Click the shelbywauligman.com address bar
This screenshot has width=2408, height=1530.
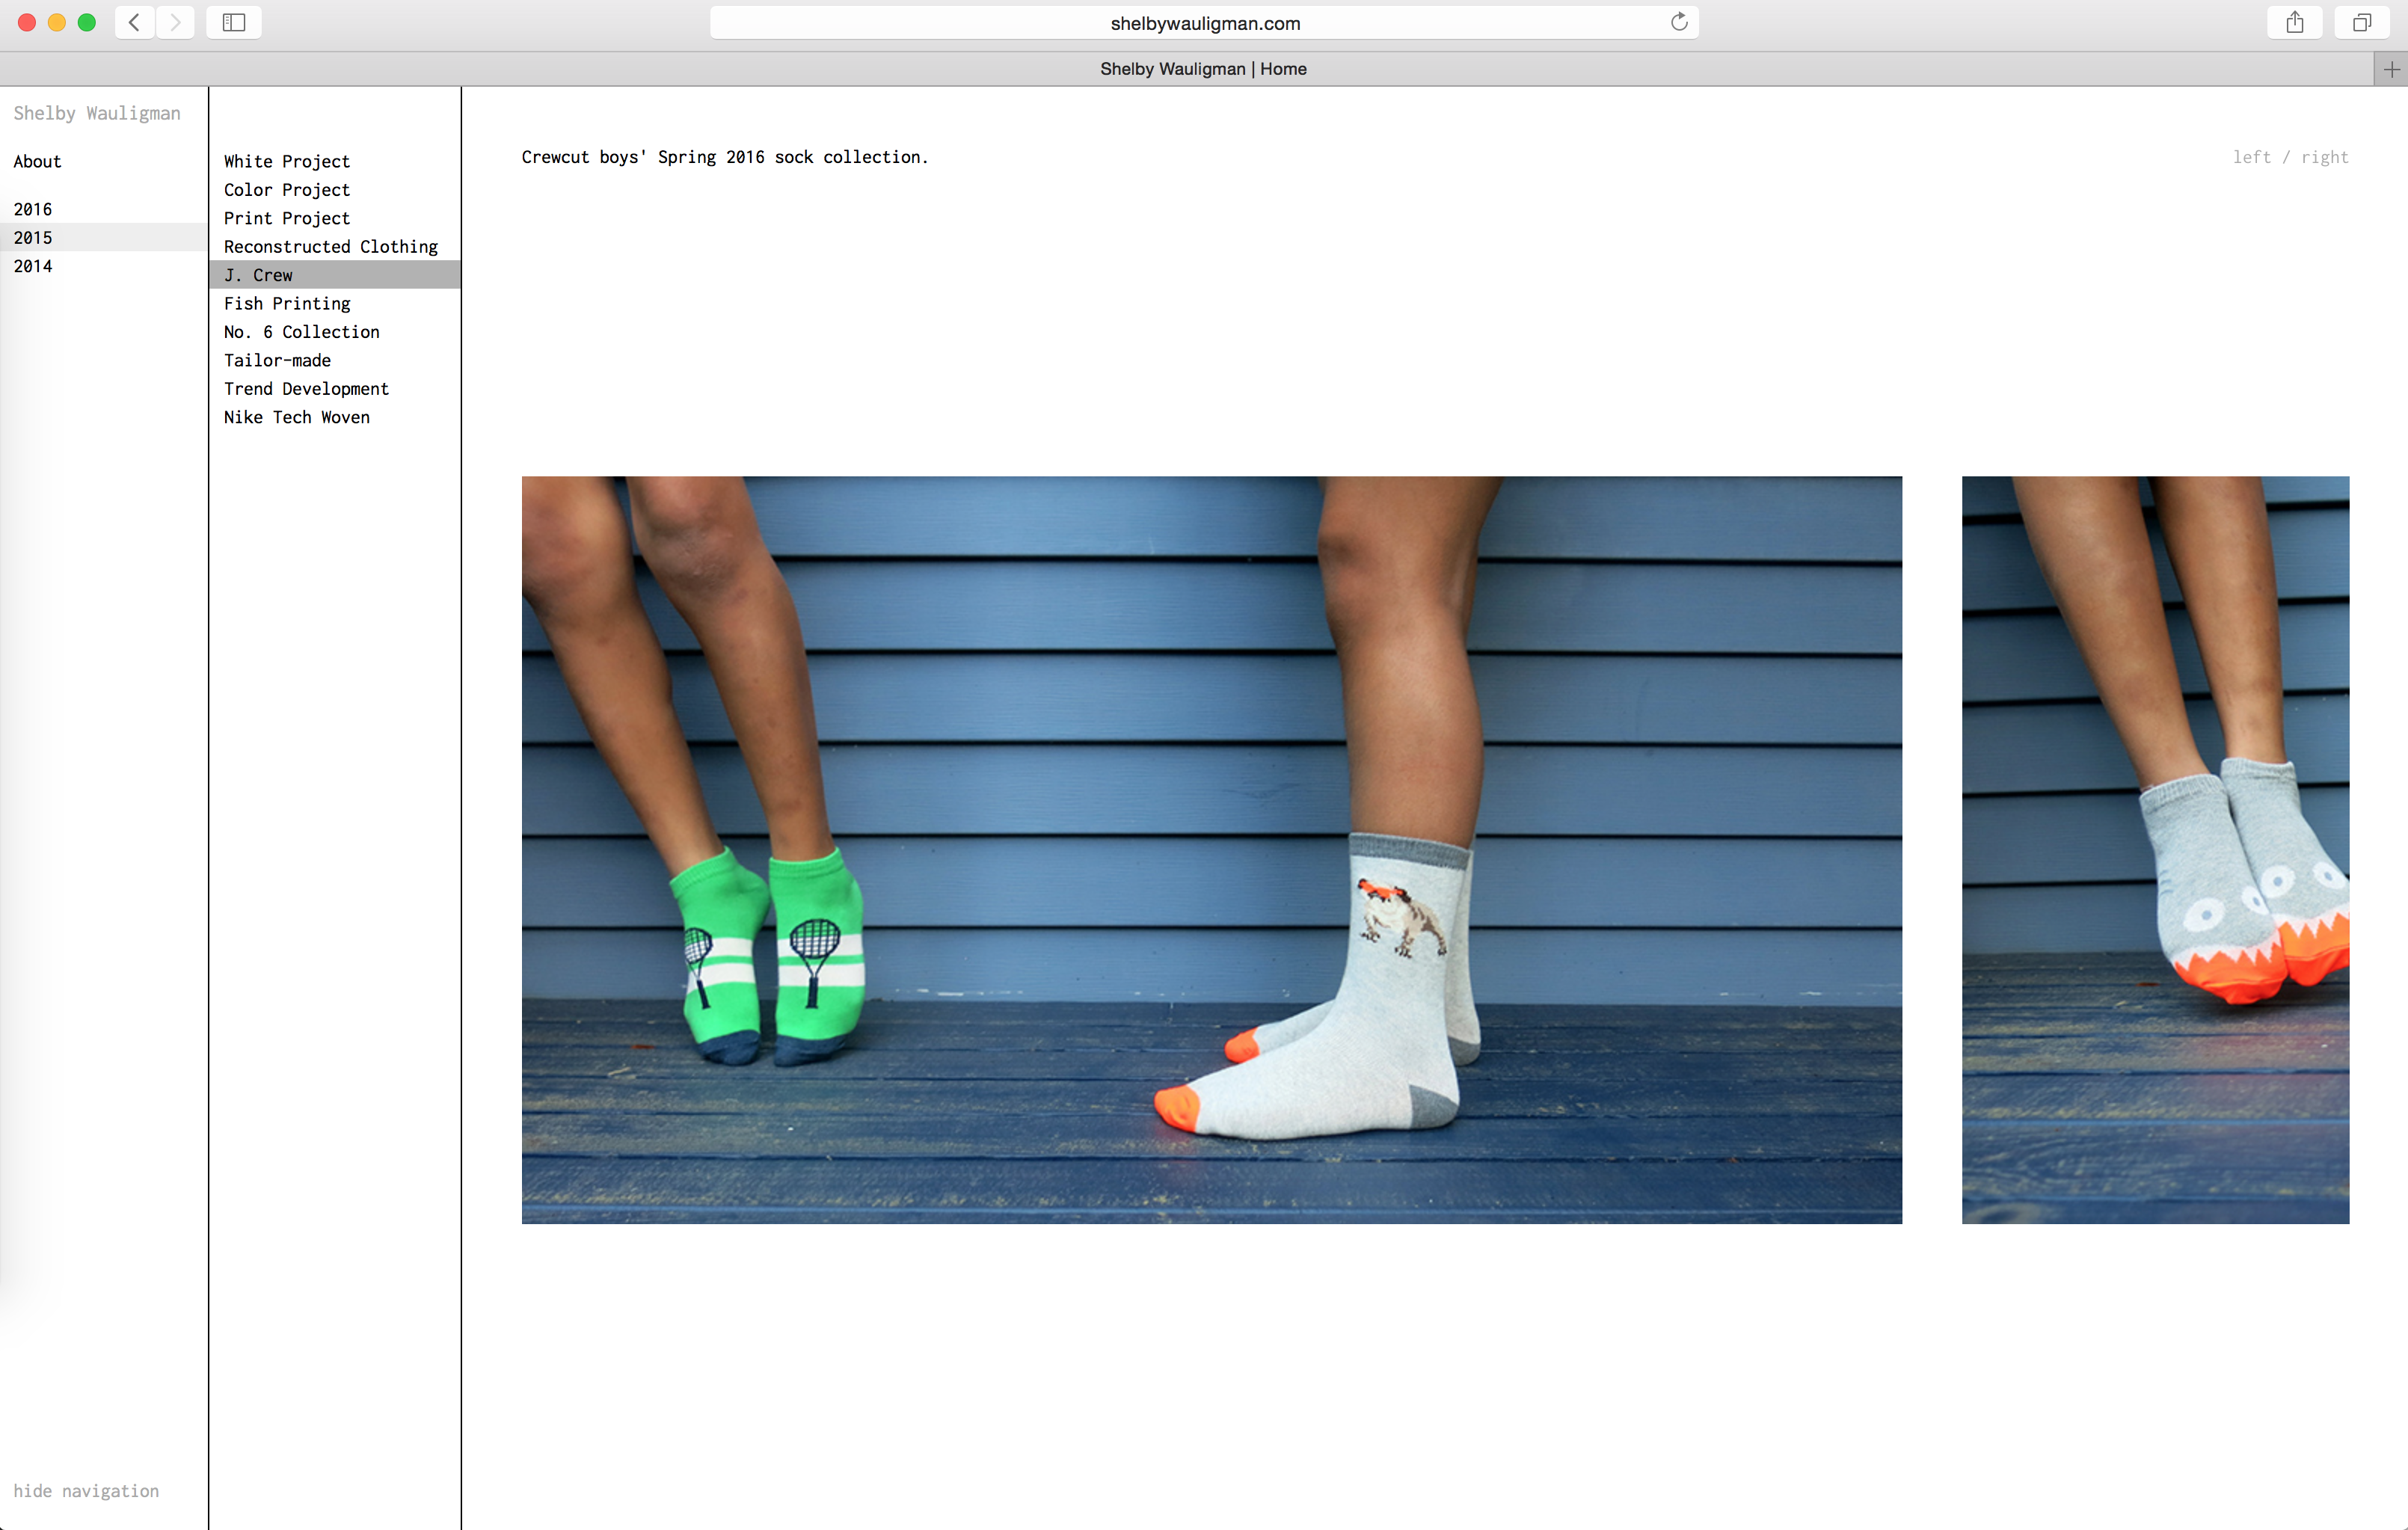1204,23
